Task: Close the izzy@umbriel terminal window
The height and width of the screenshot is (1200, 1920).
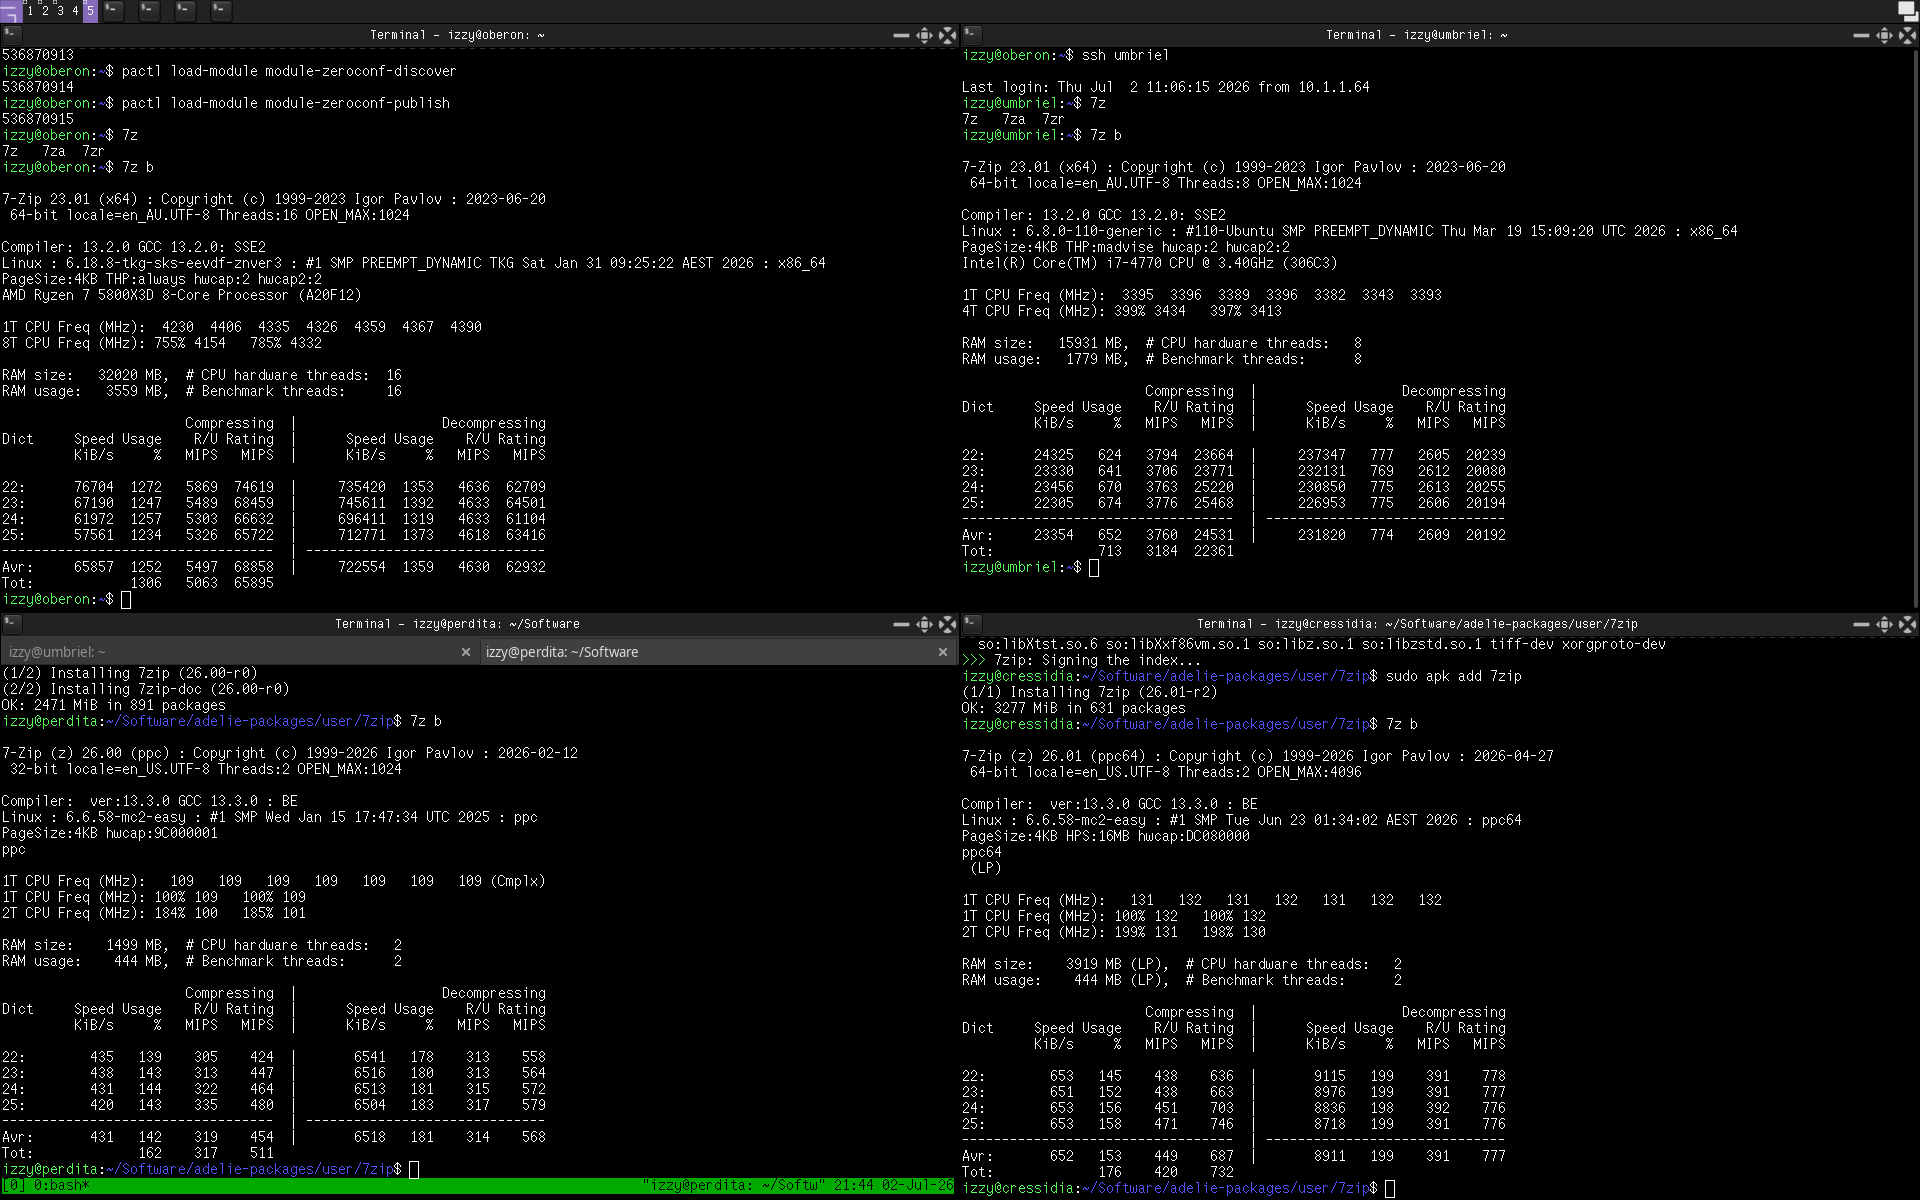Action: [1907, 35]
